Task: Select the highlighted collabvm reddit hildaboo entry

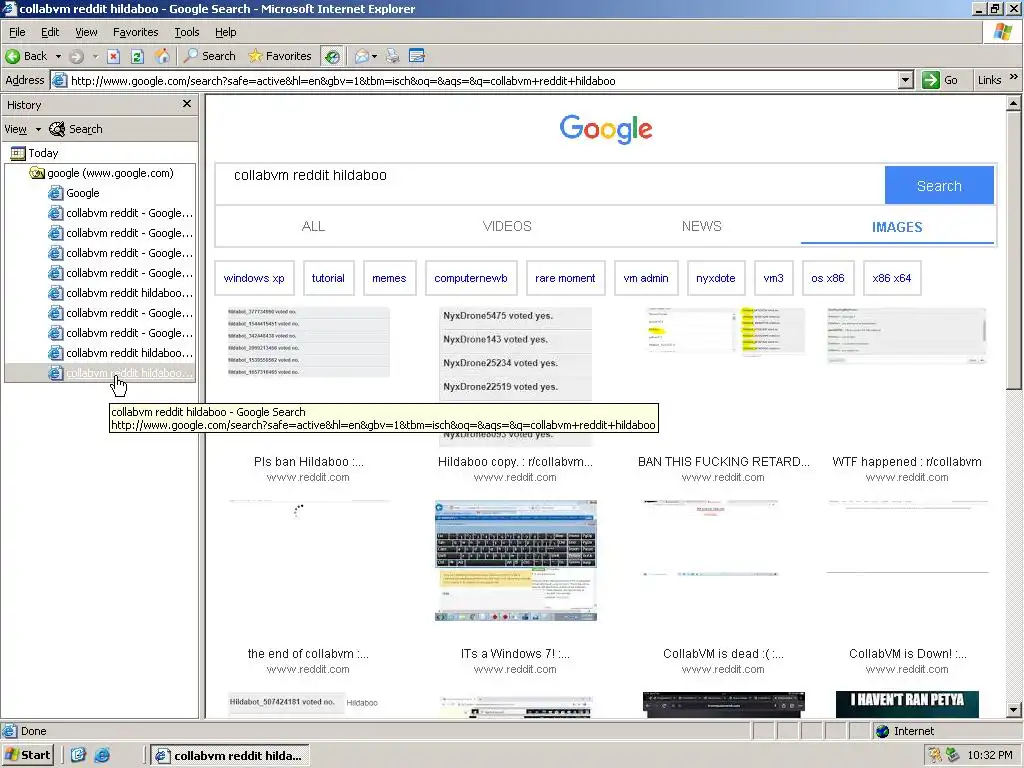Action: click(x=121, y=373)
